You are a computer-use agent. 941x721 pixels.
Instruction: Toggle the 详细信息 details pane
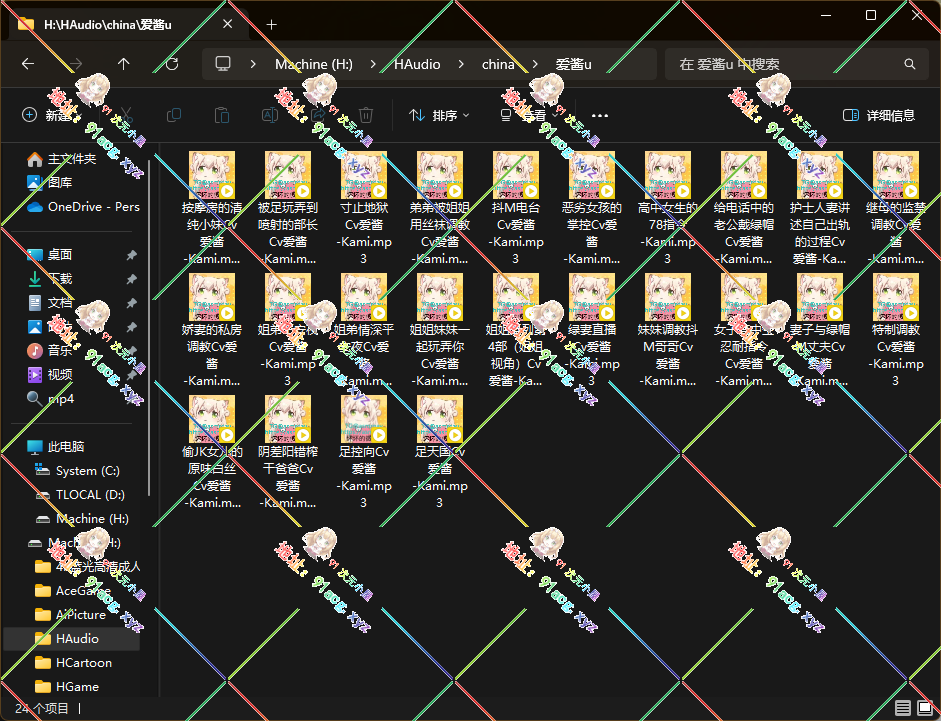tap(879, 115)
